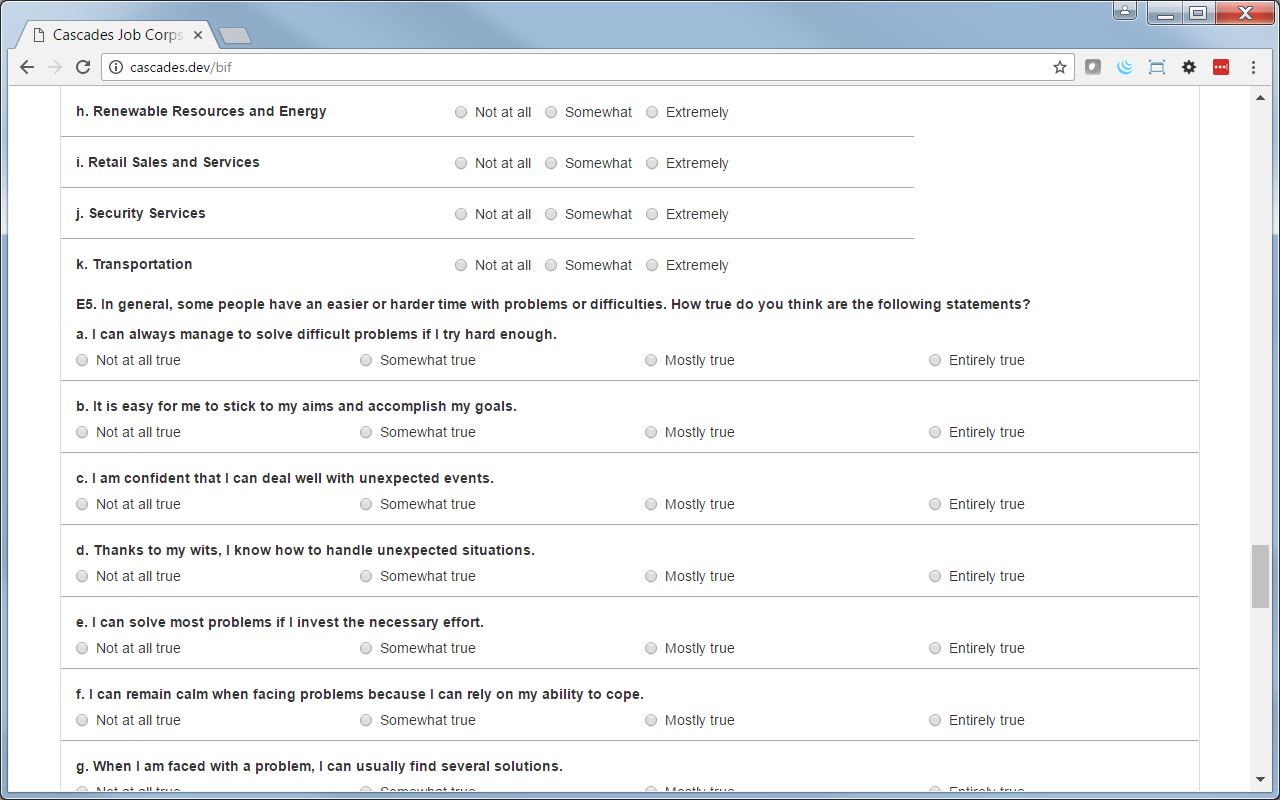Pick Extremely for Transportation
1280x800 pixels.
click(x=652, y=265)
